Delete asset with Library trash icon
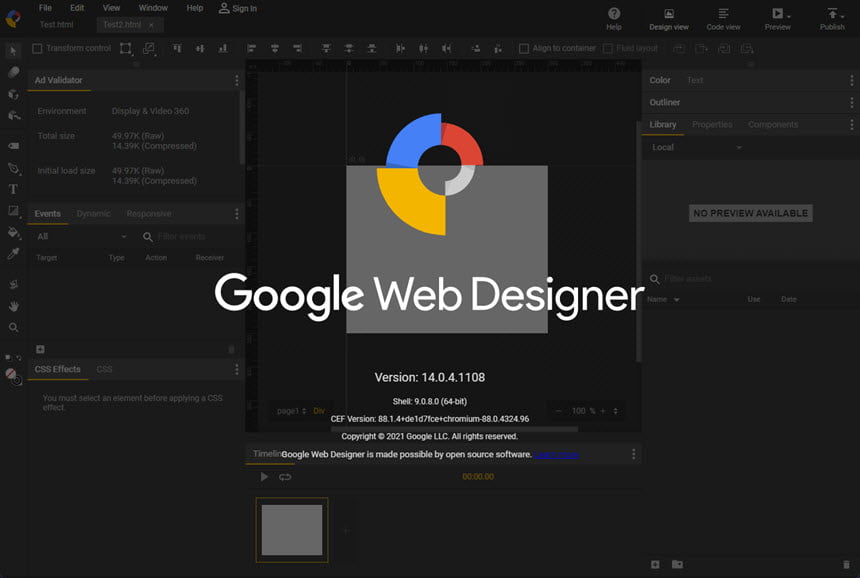 click(x=846, y=564)
